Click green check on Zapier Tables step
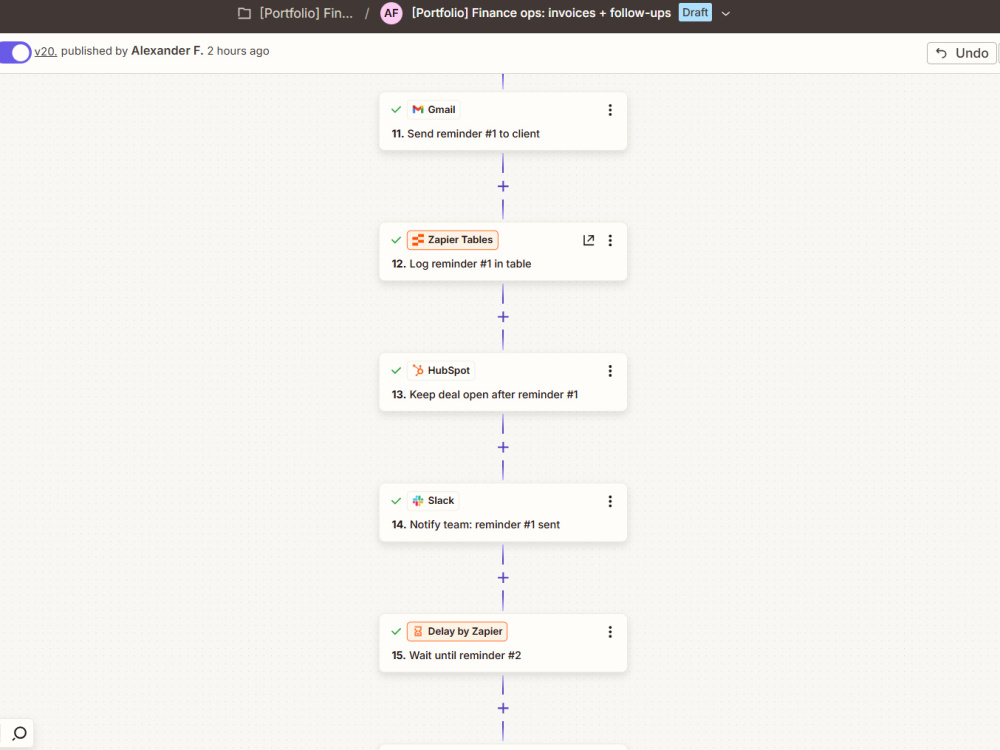This screenshot has height=750, width=1000. click(x=396, y=240)
